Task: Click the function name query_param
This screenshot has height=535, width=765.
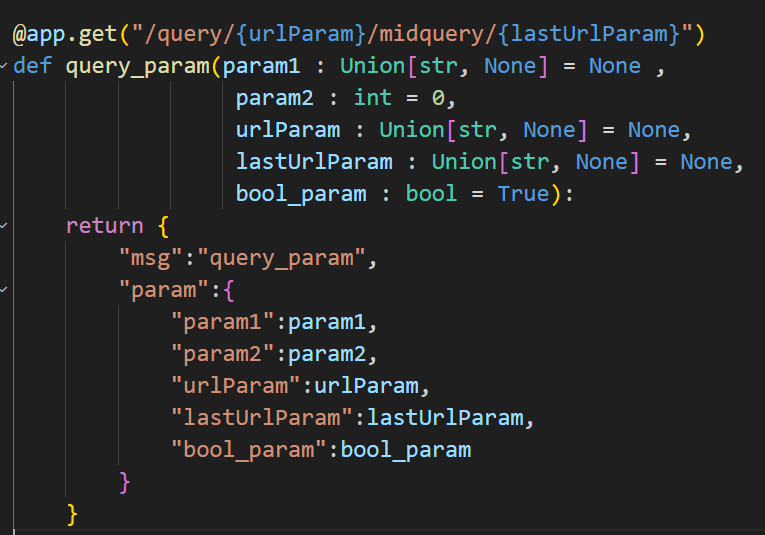Action: (x=138, y=67)
